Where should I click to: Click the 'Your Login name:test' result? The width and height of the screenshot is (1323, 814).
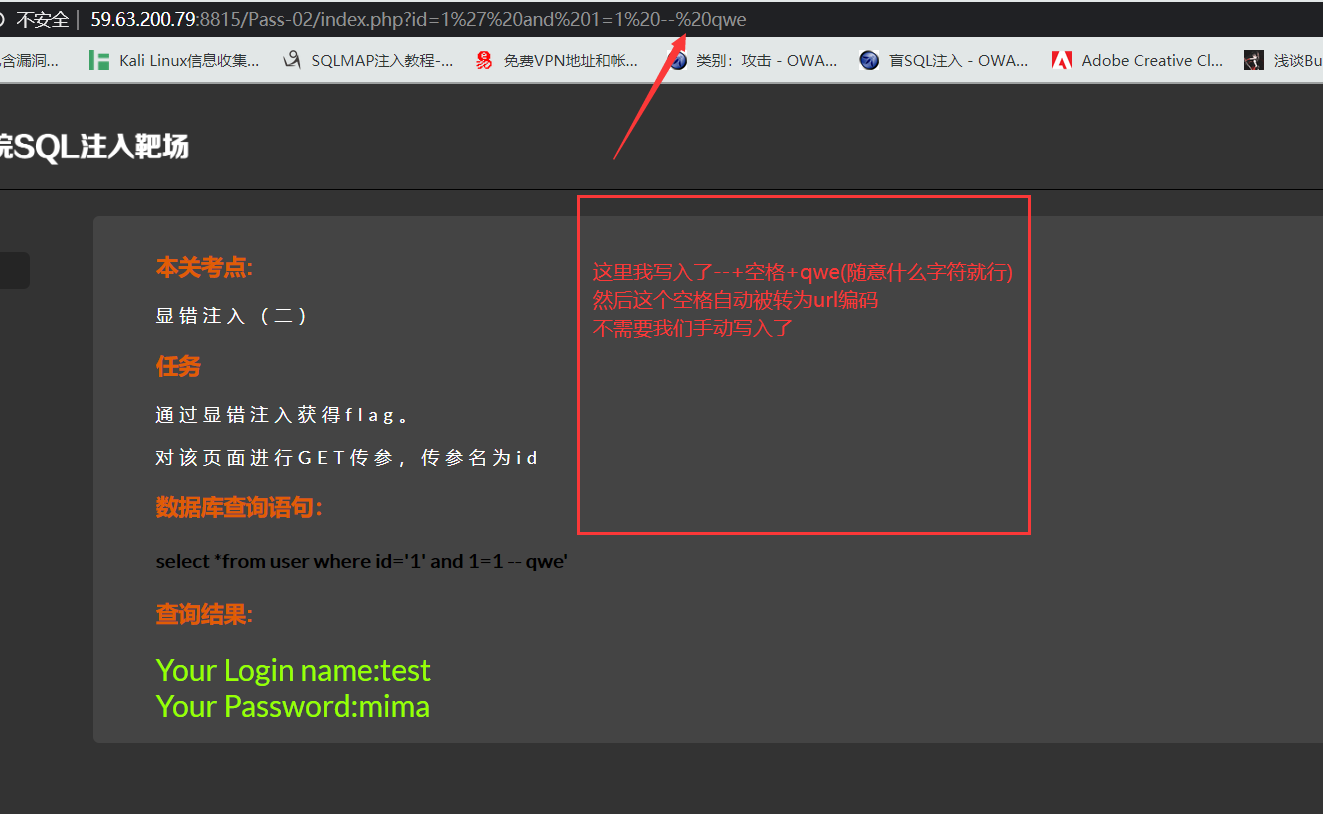coord(293,669)
